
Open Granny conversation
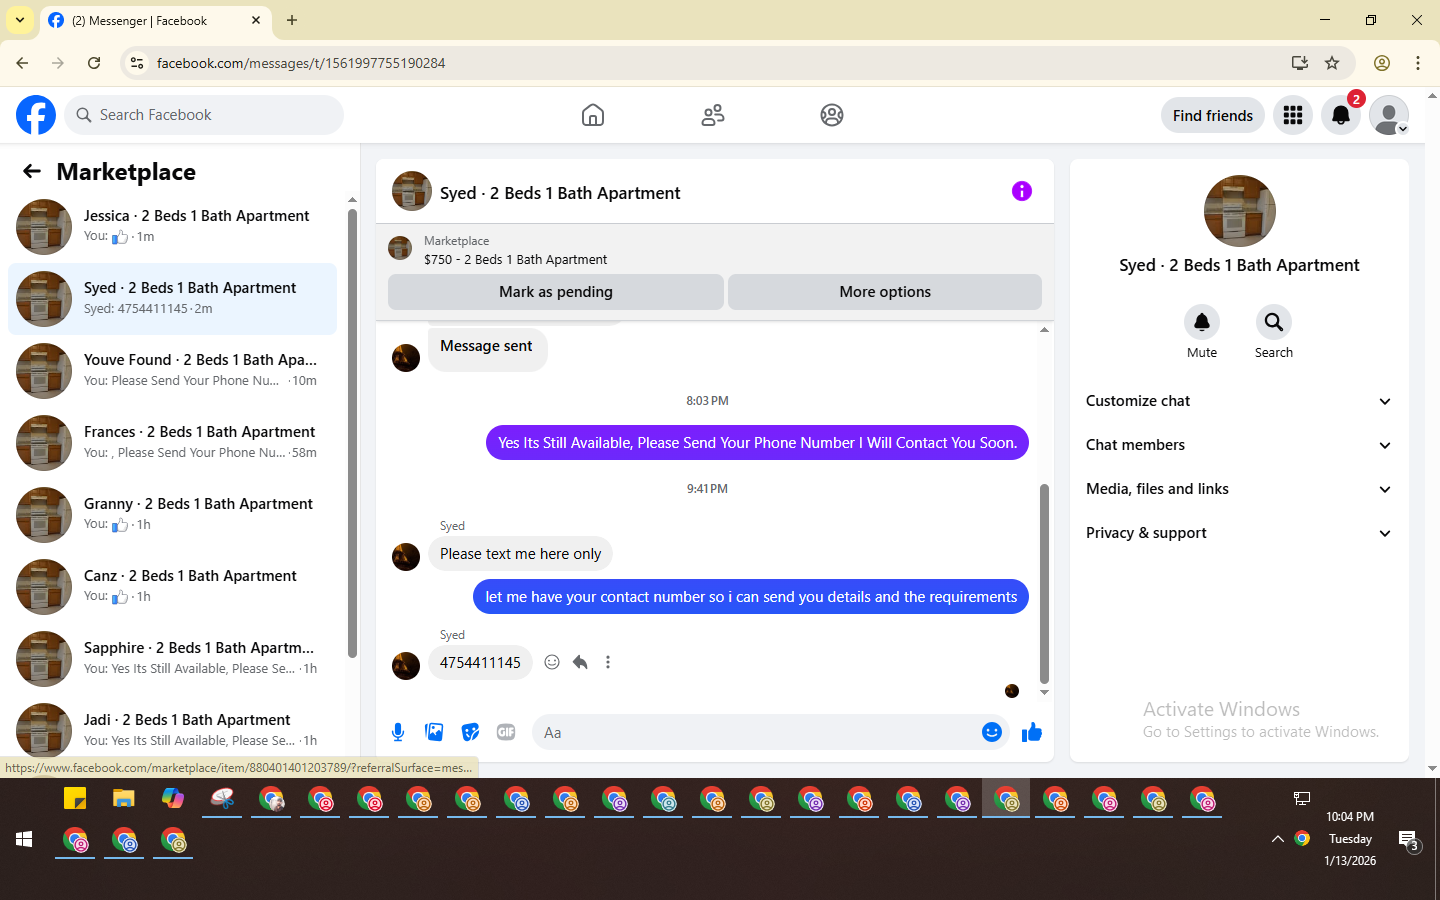pyautogui.click(x=172, y=515)
